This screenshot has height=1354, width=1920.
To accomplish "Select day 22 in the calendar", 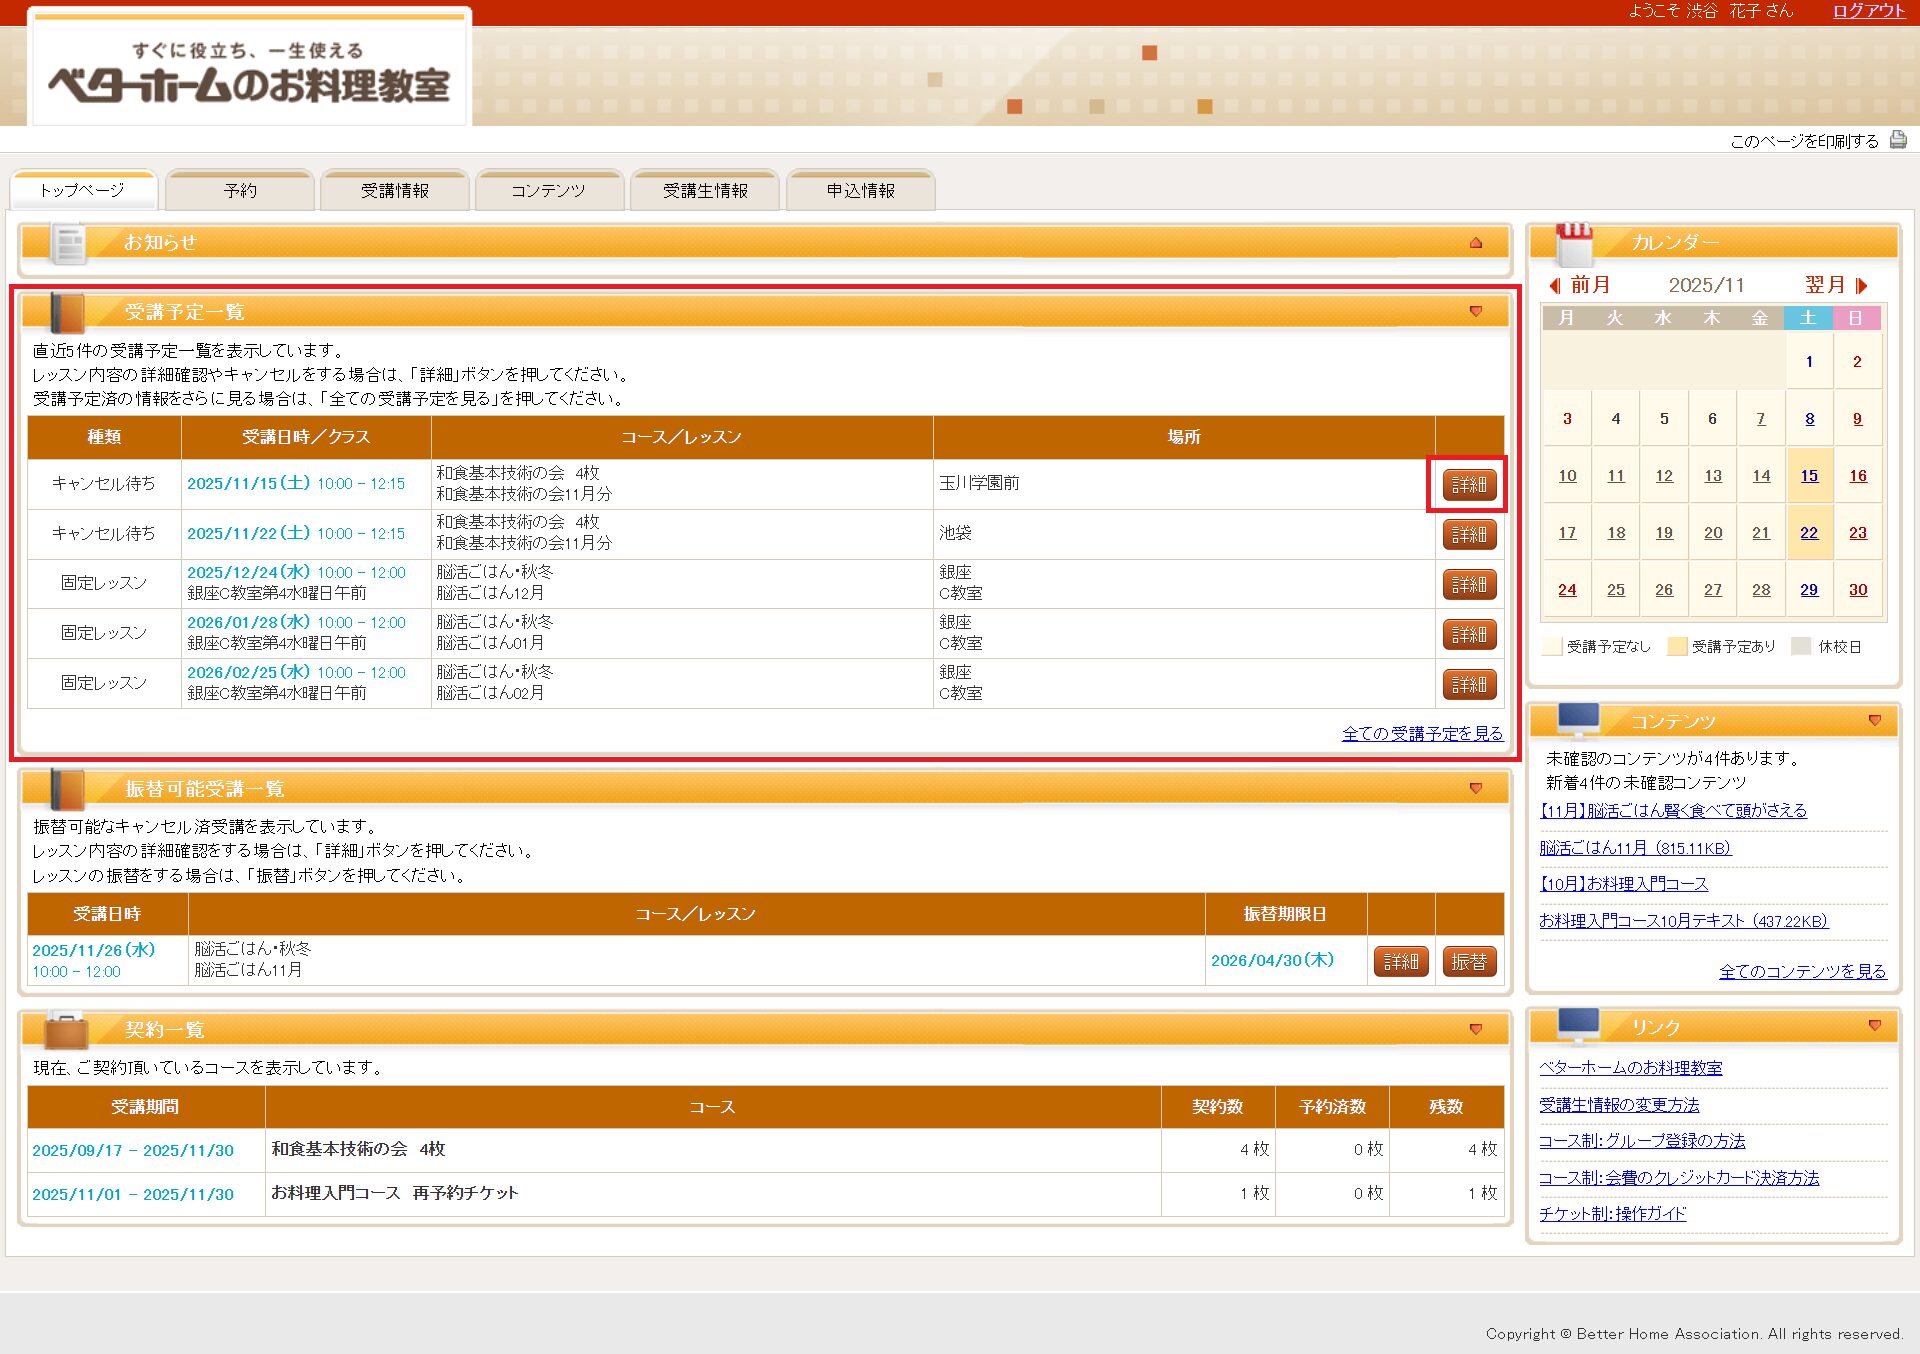I will click(x=1809, y=533).
